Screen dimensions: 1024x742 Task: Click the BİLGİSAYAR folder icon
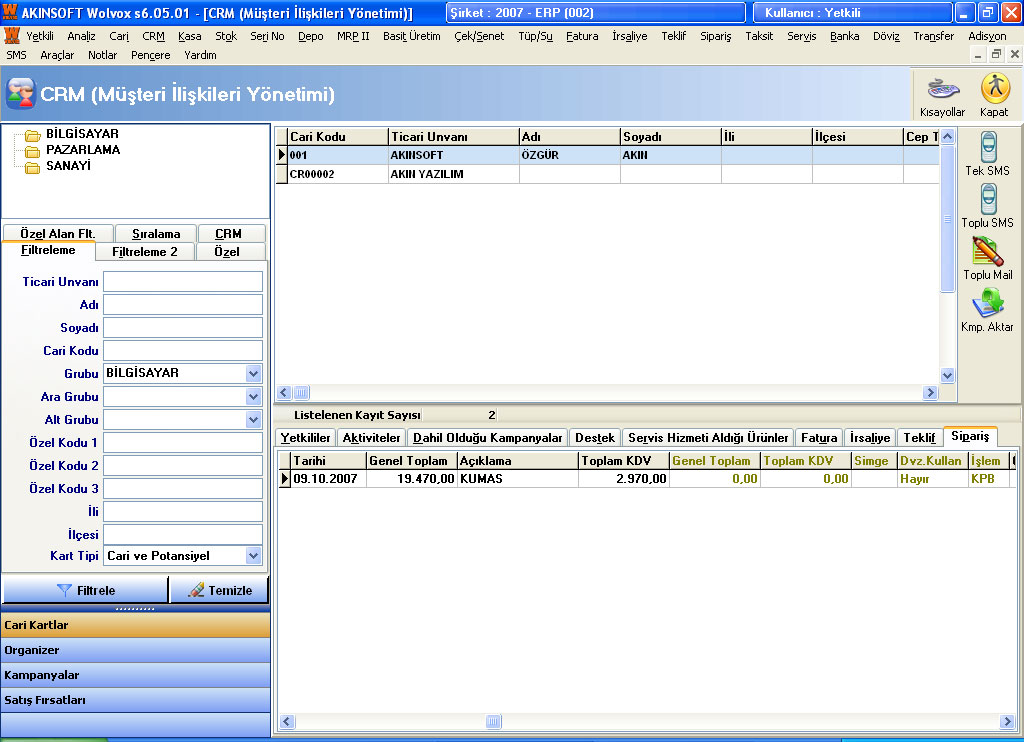33,135
